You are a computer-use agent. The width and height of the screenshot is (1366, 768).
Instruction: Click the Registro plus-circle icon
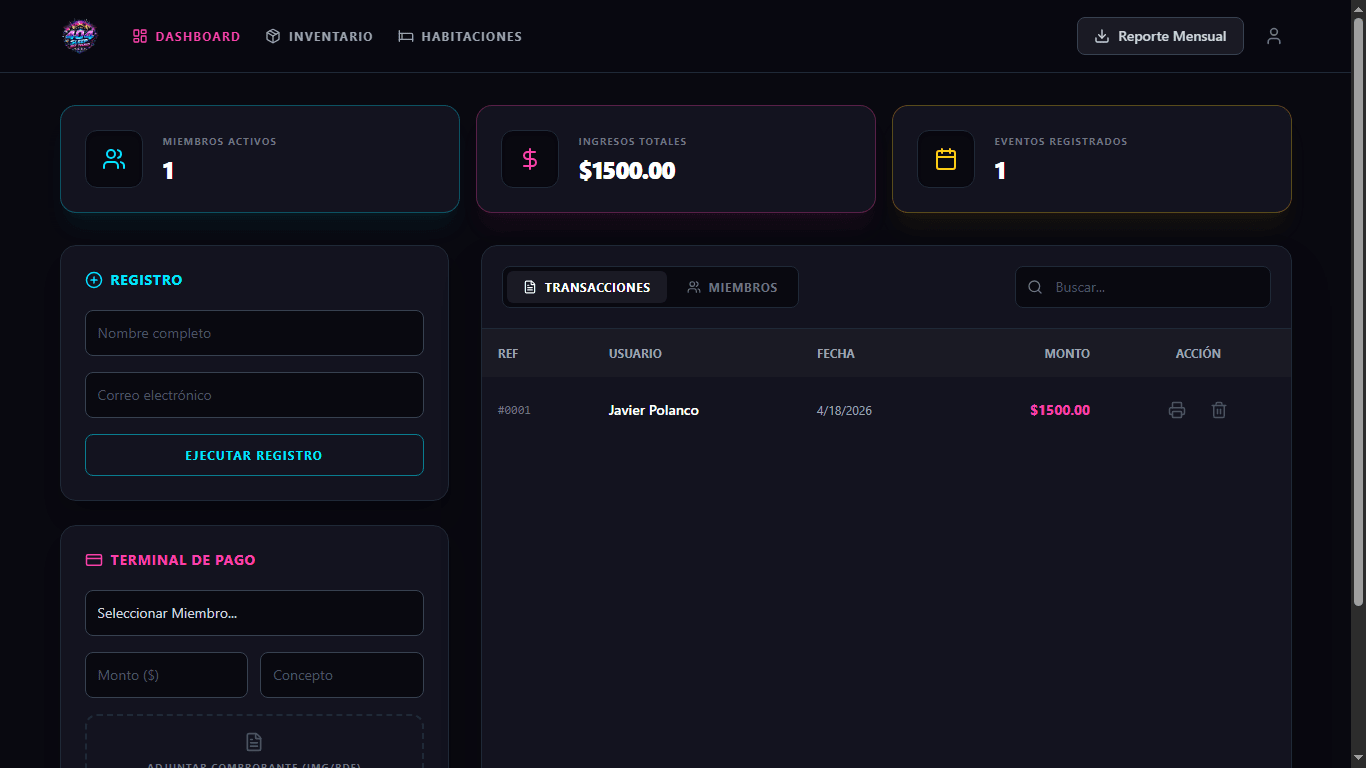pyautogui.click(x=94, y=280)
